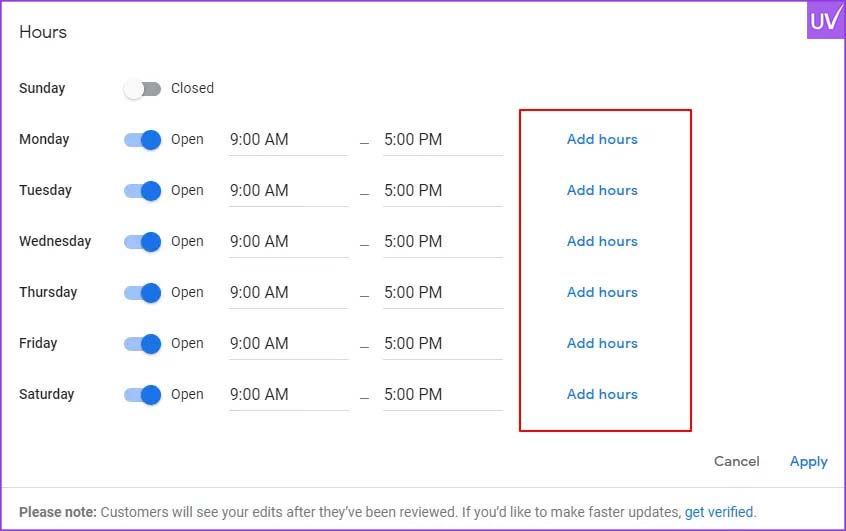
Task: Turn off Friday's open toggle
Action: click(x=142, y=344)
